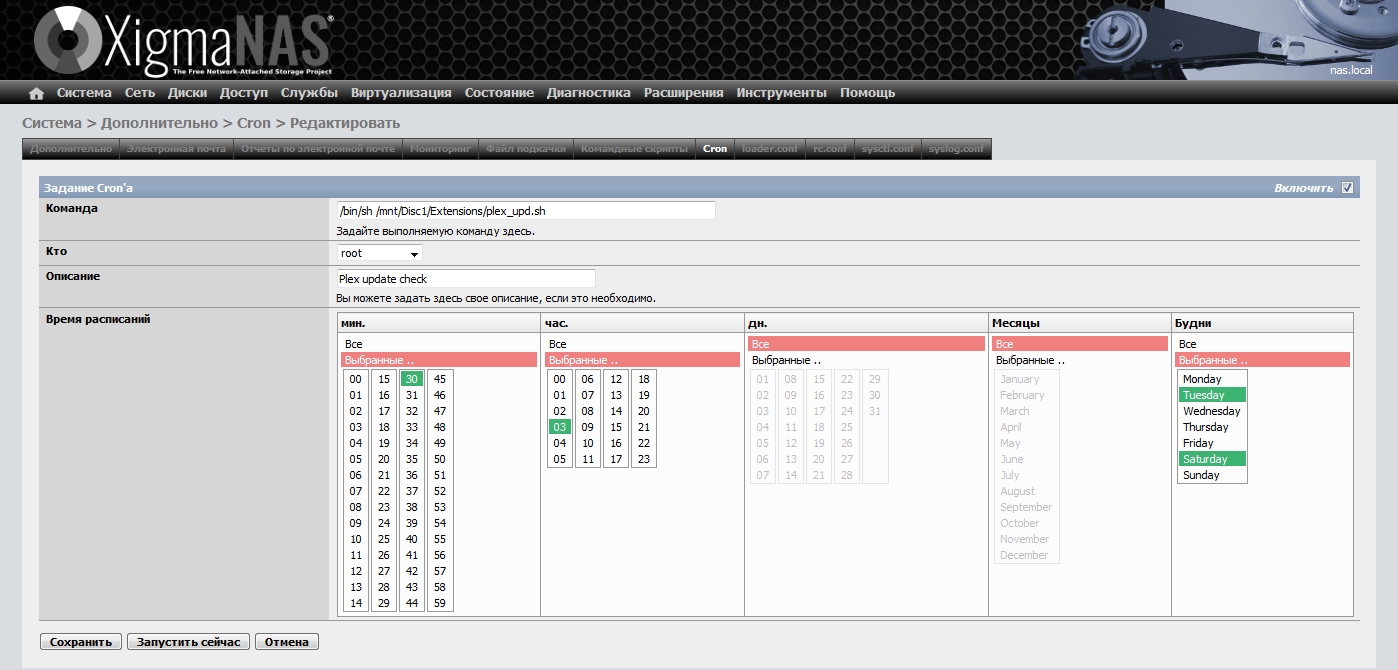Click the Сохранить button

(81, 642)
